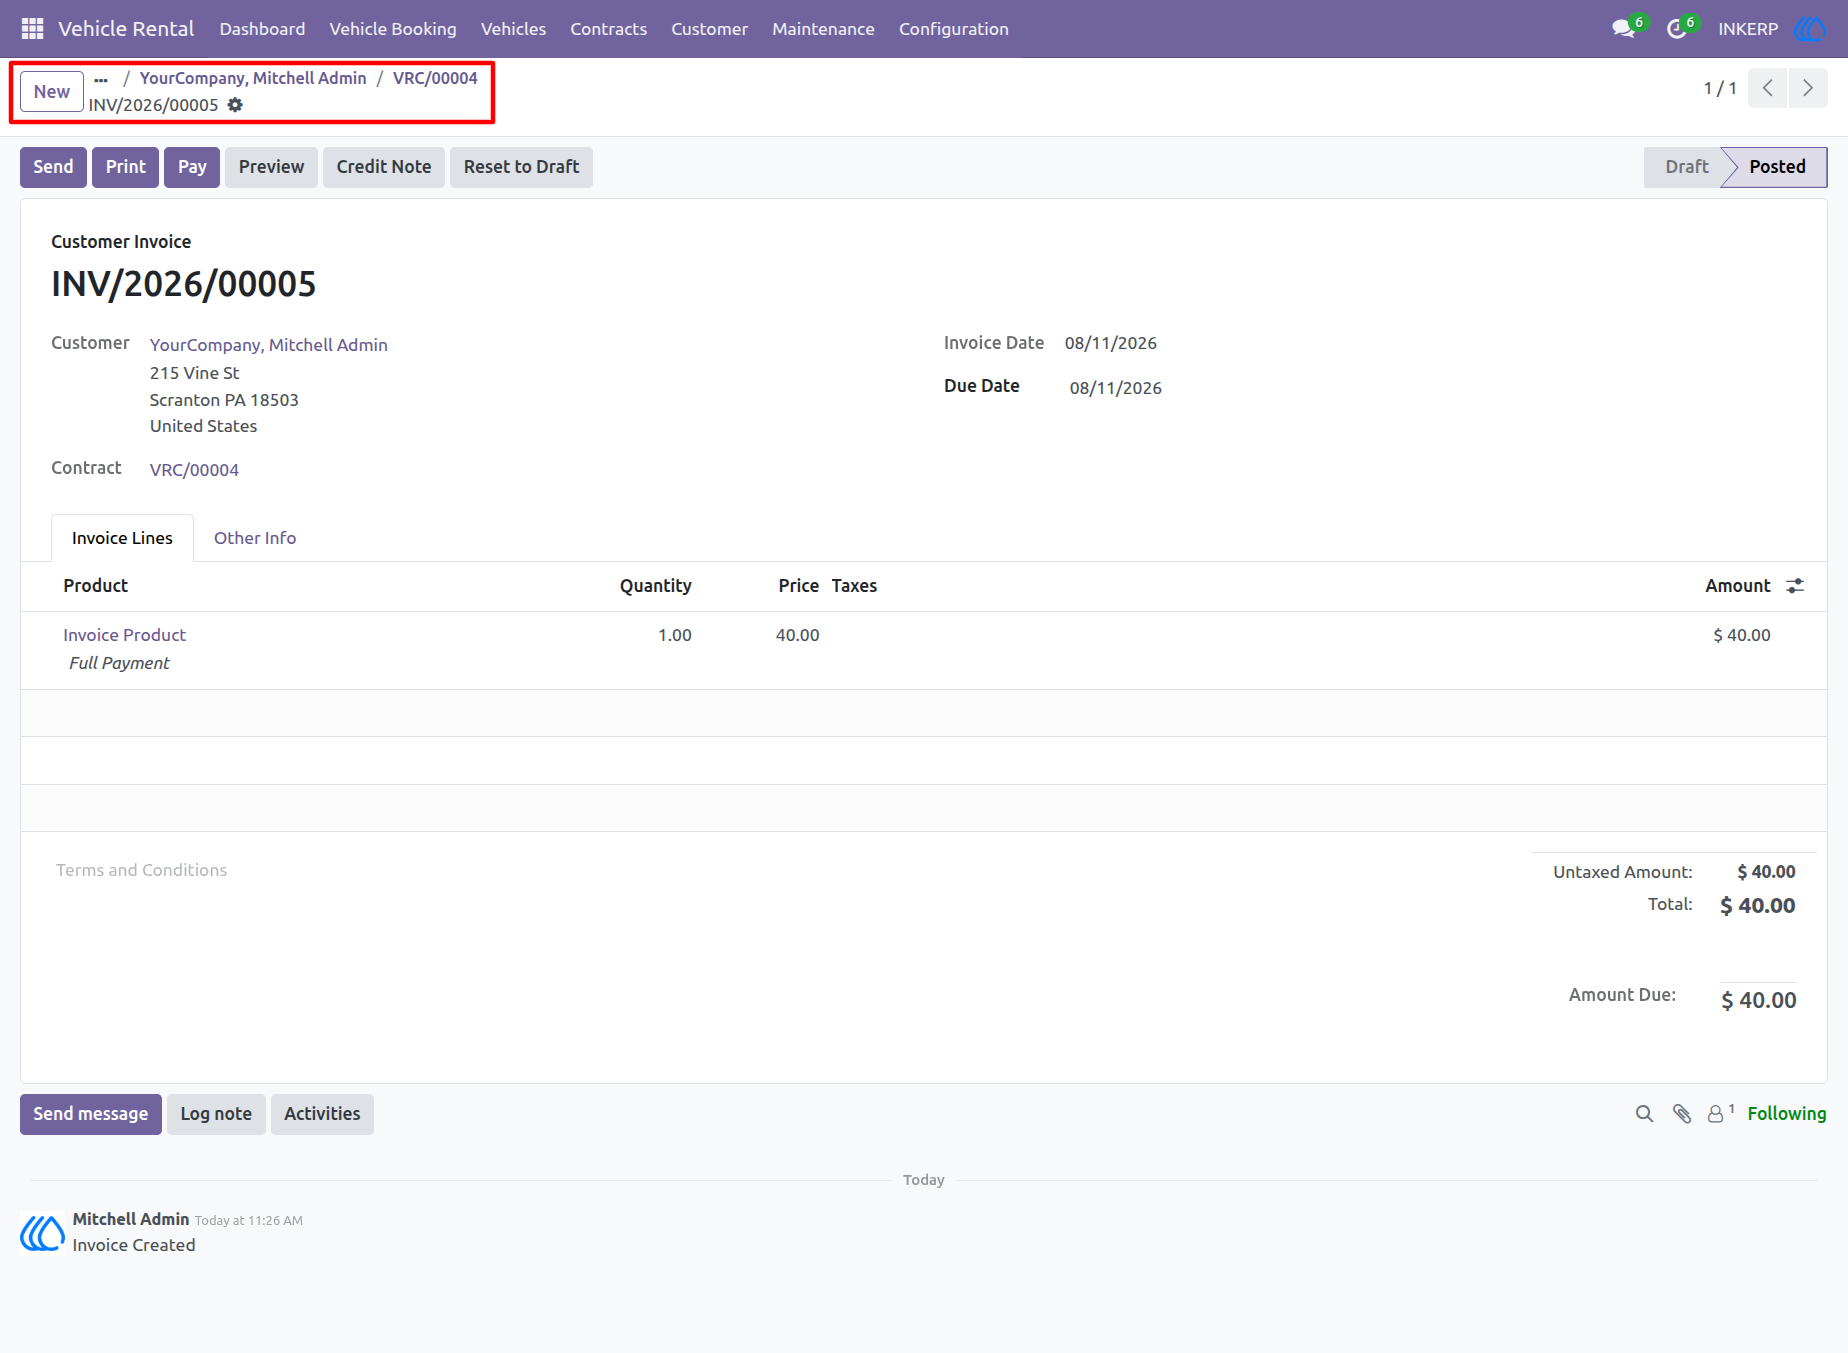Open the Dashboard menu
1848x1353 pixels.
(x=262, y=29)
